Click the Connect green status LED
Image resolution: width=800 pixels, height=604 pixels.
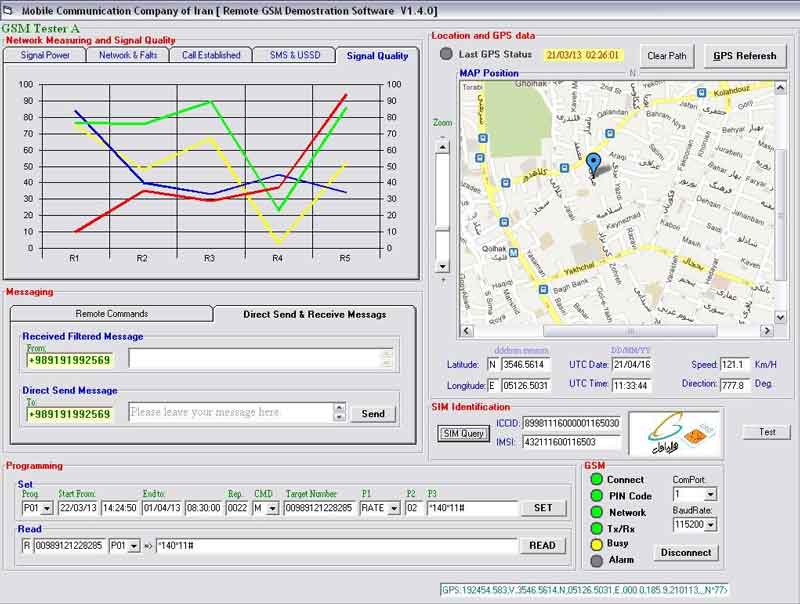(x=596, y=479)
